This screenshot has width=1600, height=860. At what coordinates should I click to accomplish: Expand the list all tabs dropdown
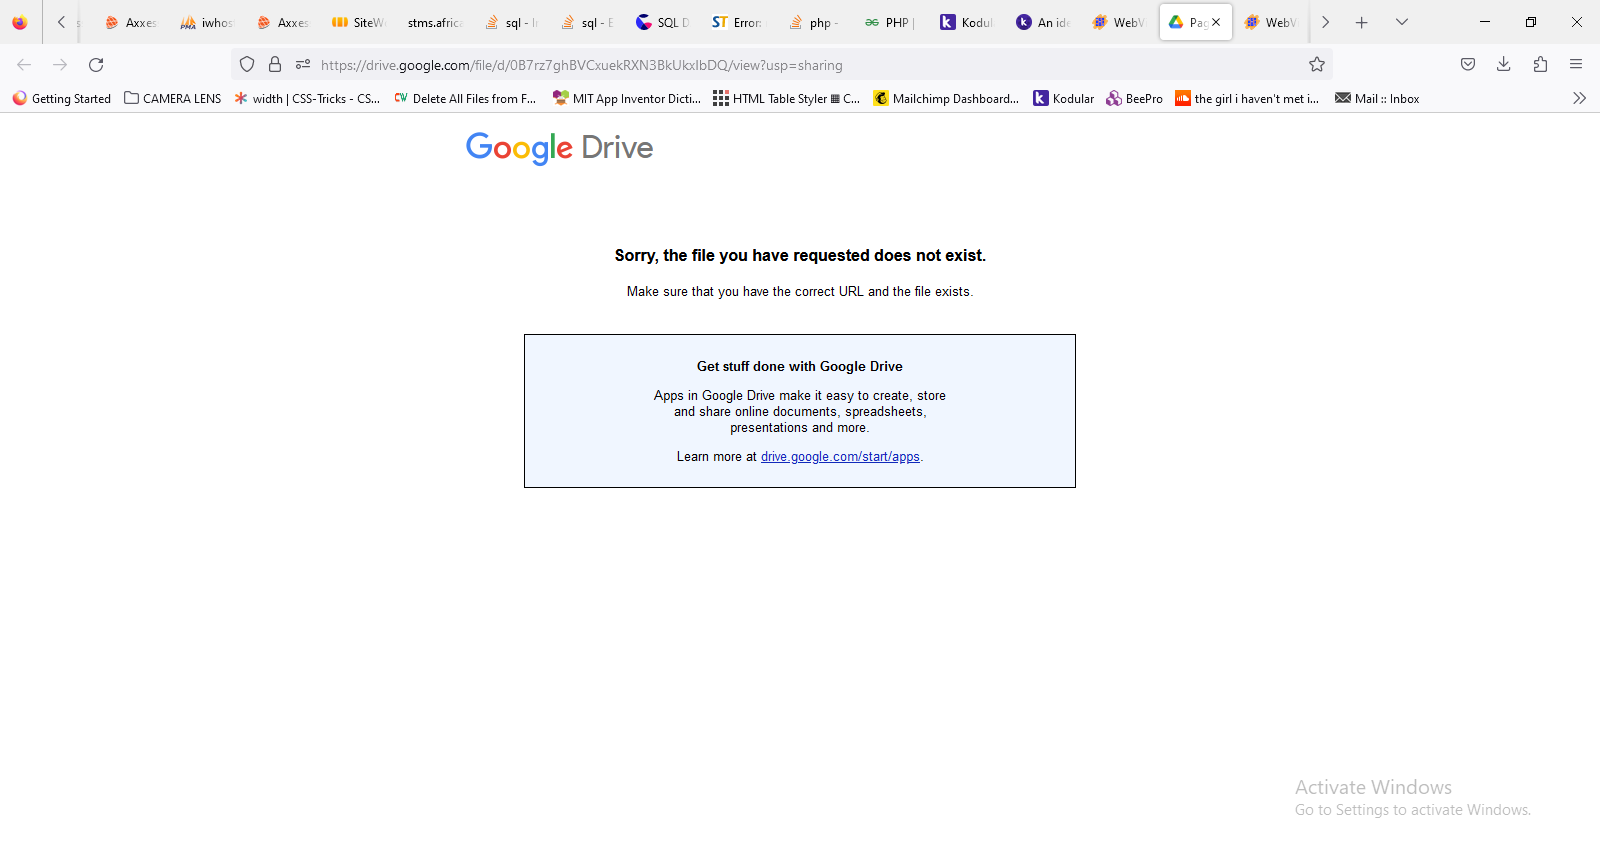pos(1402,22)
